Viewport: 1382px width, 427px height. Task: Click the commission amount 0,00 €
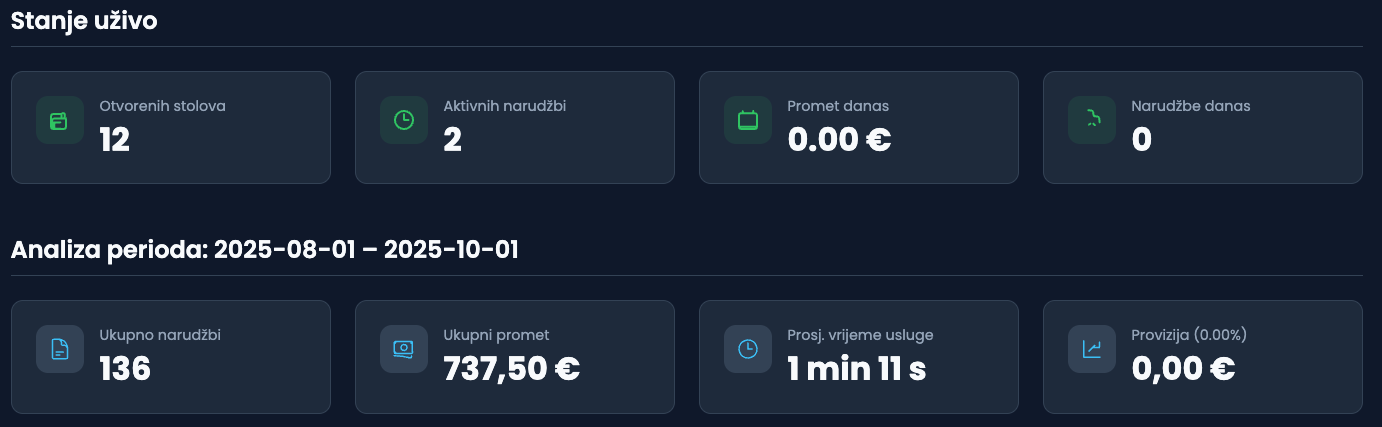[x=1183, y=370]
